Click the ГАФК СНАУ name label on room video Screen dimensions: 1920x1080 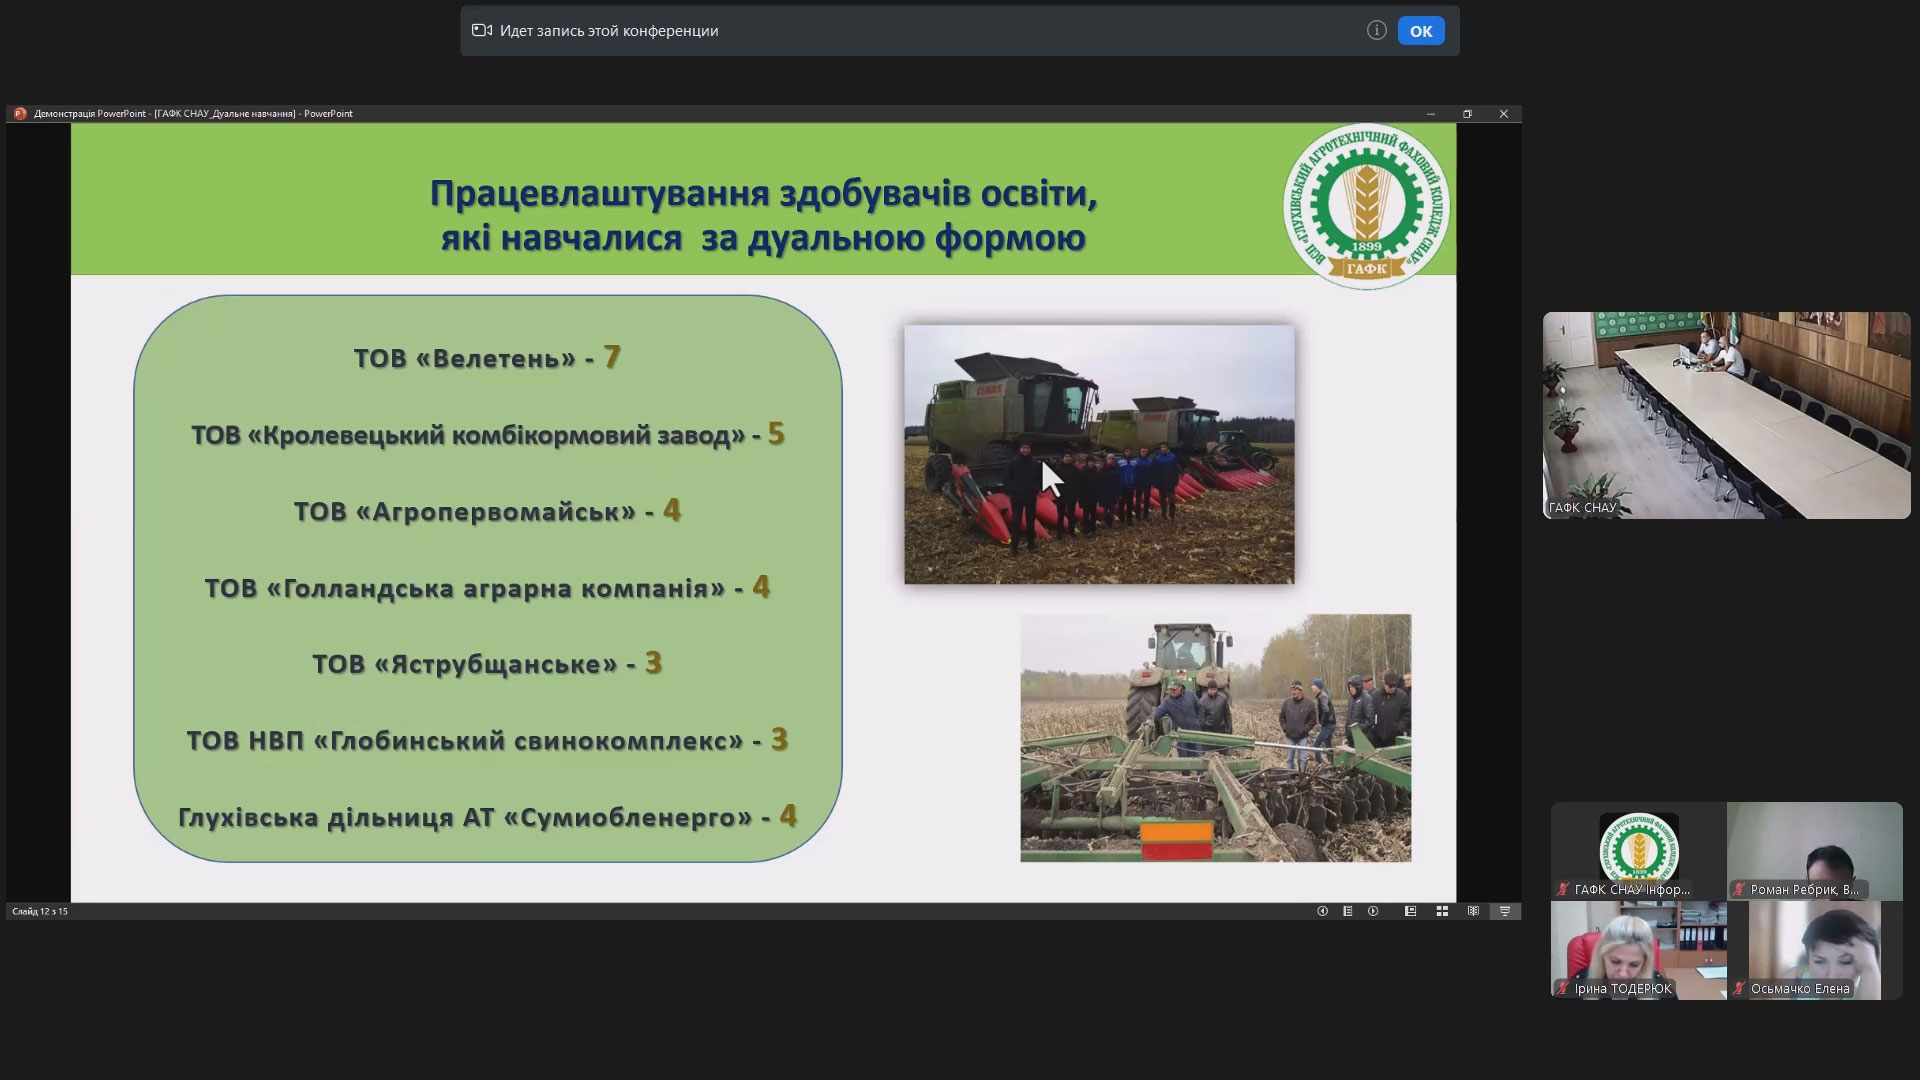(x=1582, y=508)
